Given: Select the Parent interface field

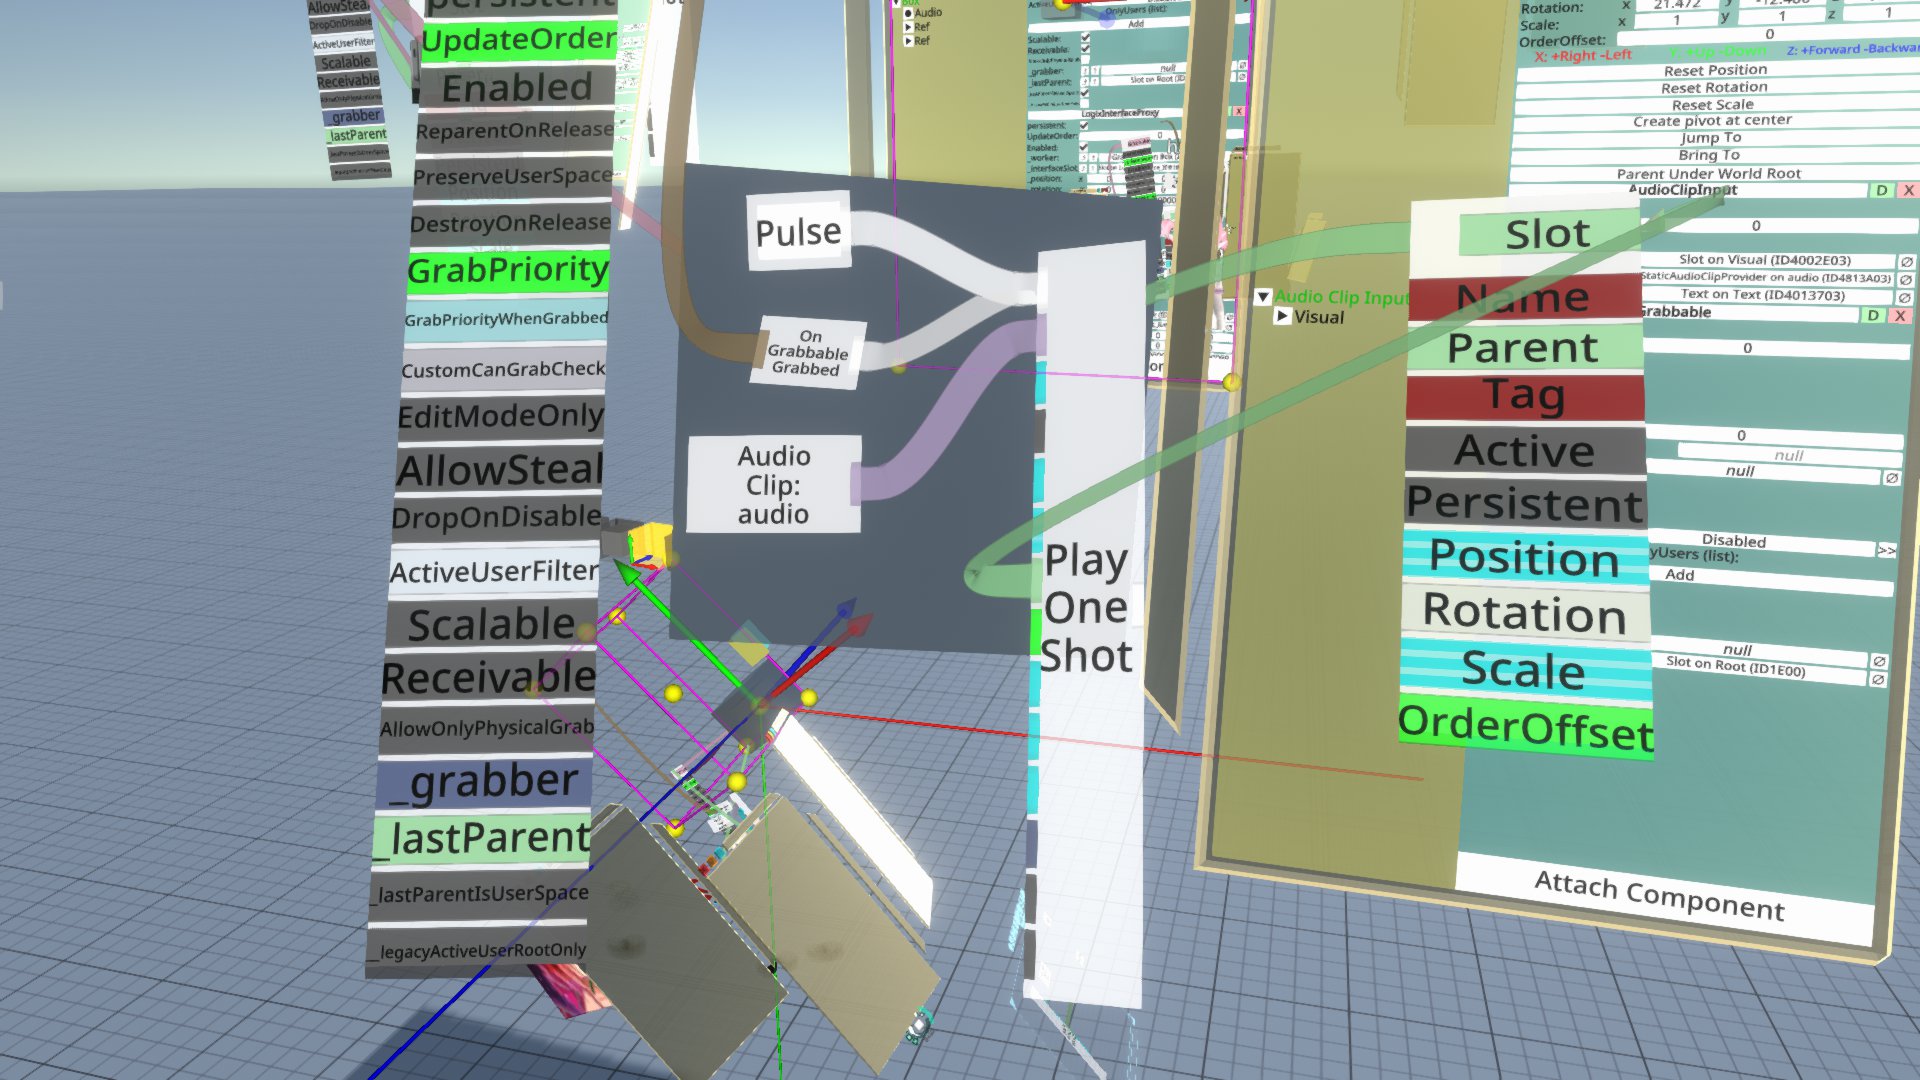Looking at the screenshot, I should 1524,348.
